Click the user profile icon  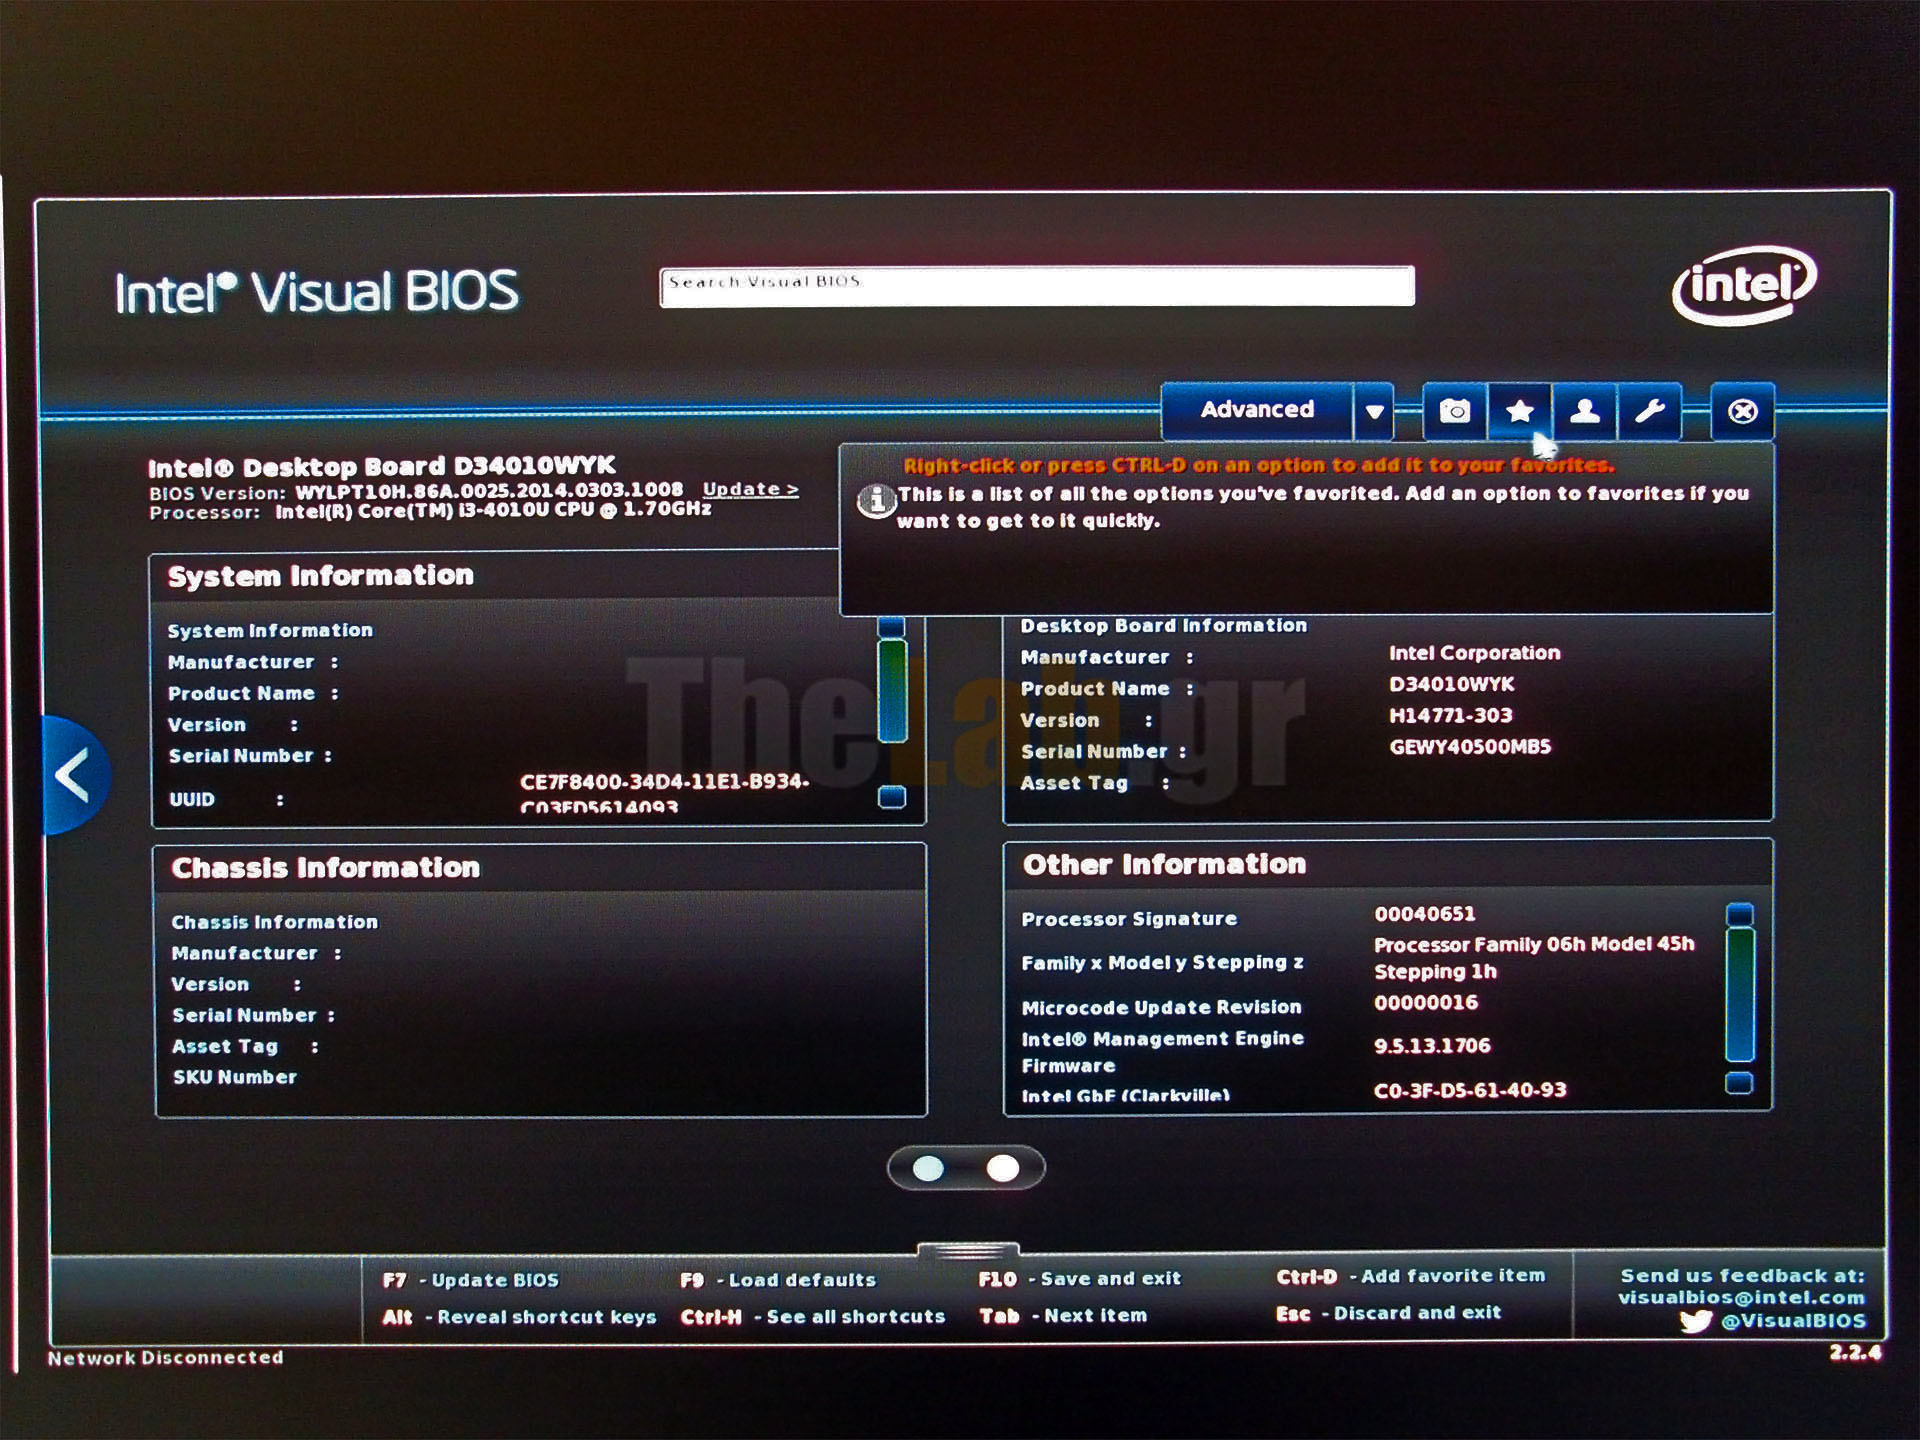tap(1584, 411)
